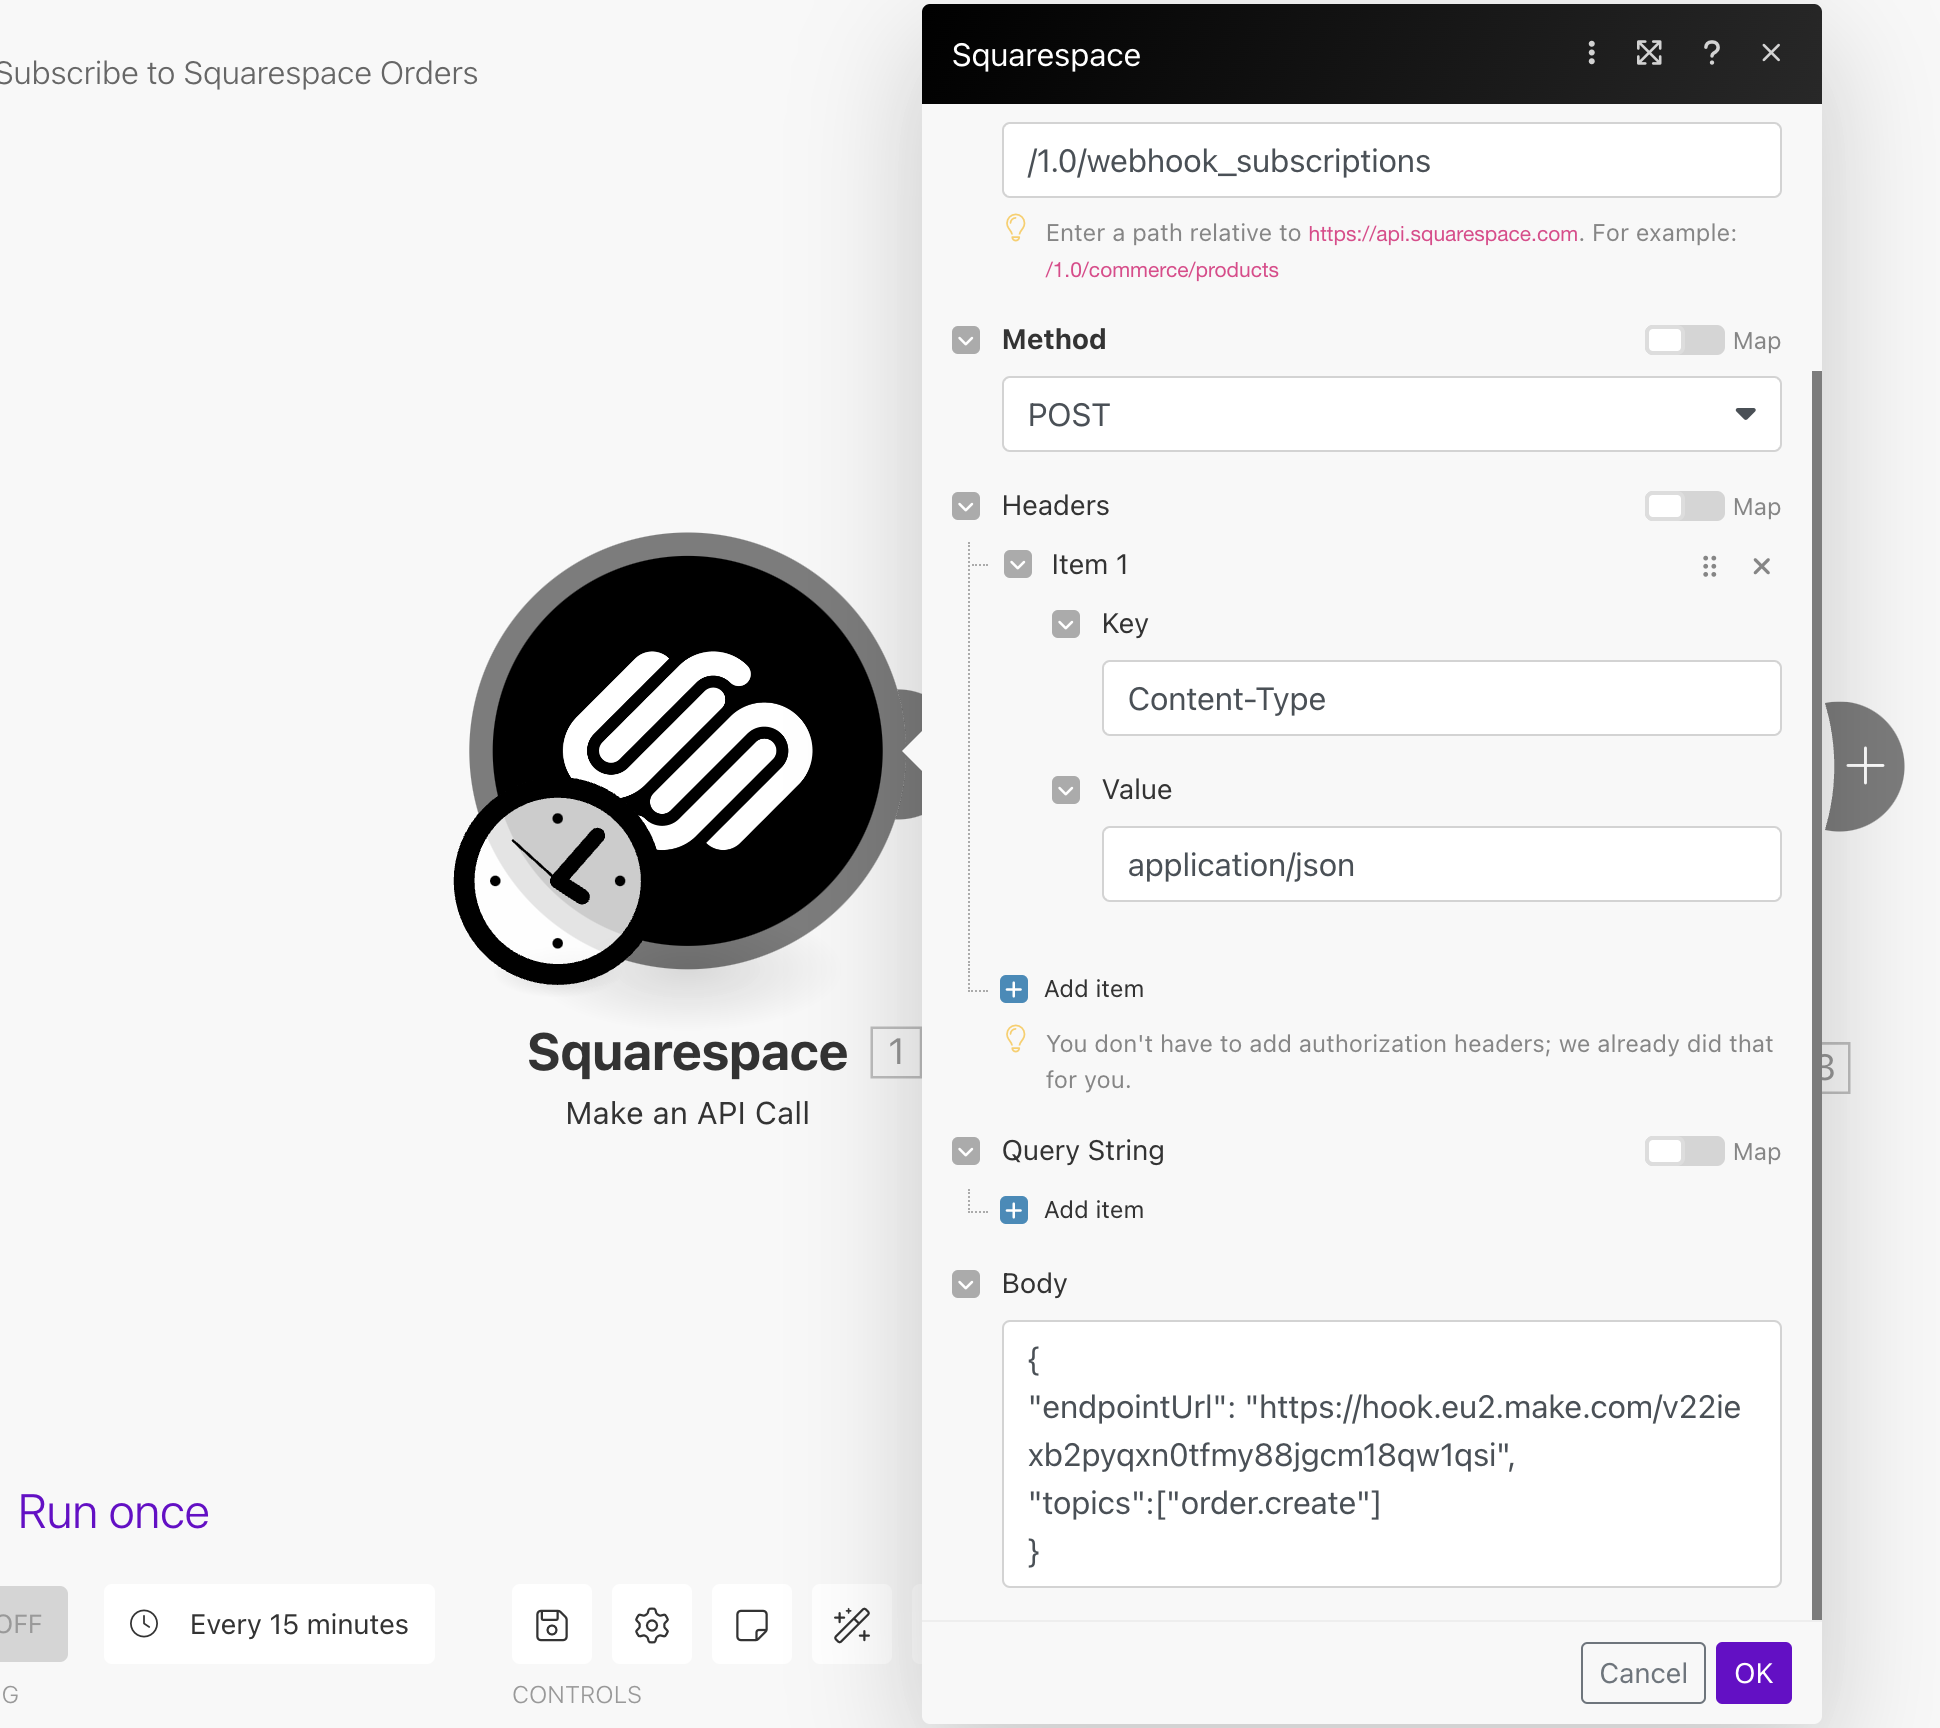Collapse the Query String section
The width and height of the screenshot is (1940, 1728).
tap(966, 1151)
